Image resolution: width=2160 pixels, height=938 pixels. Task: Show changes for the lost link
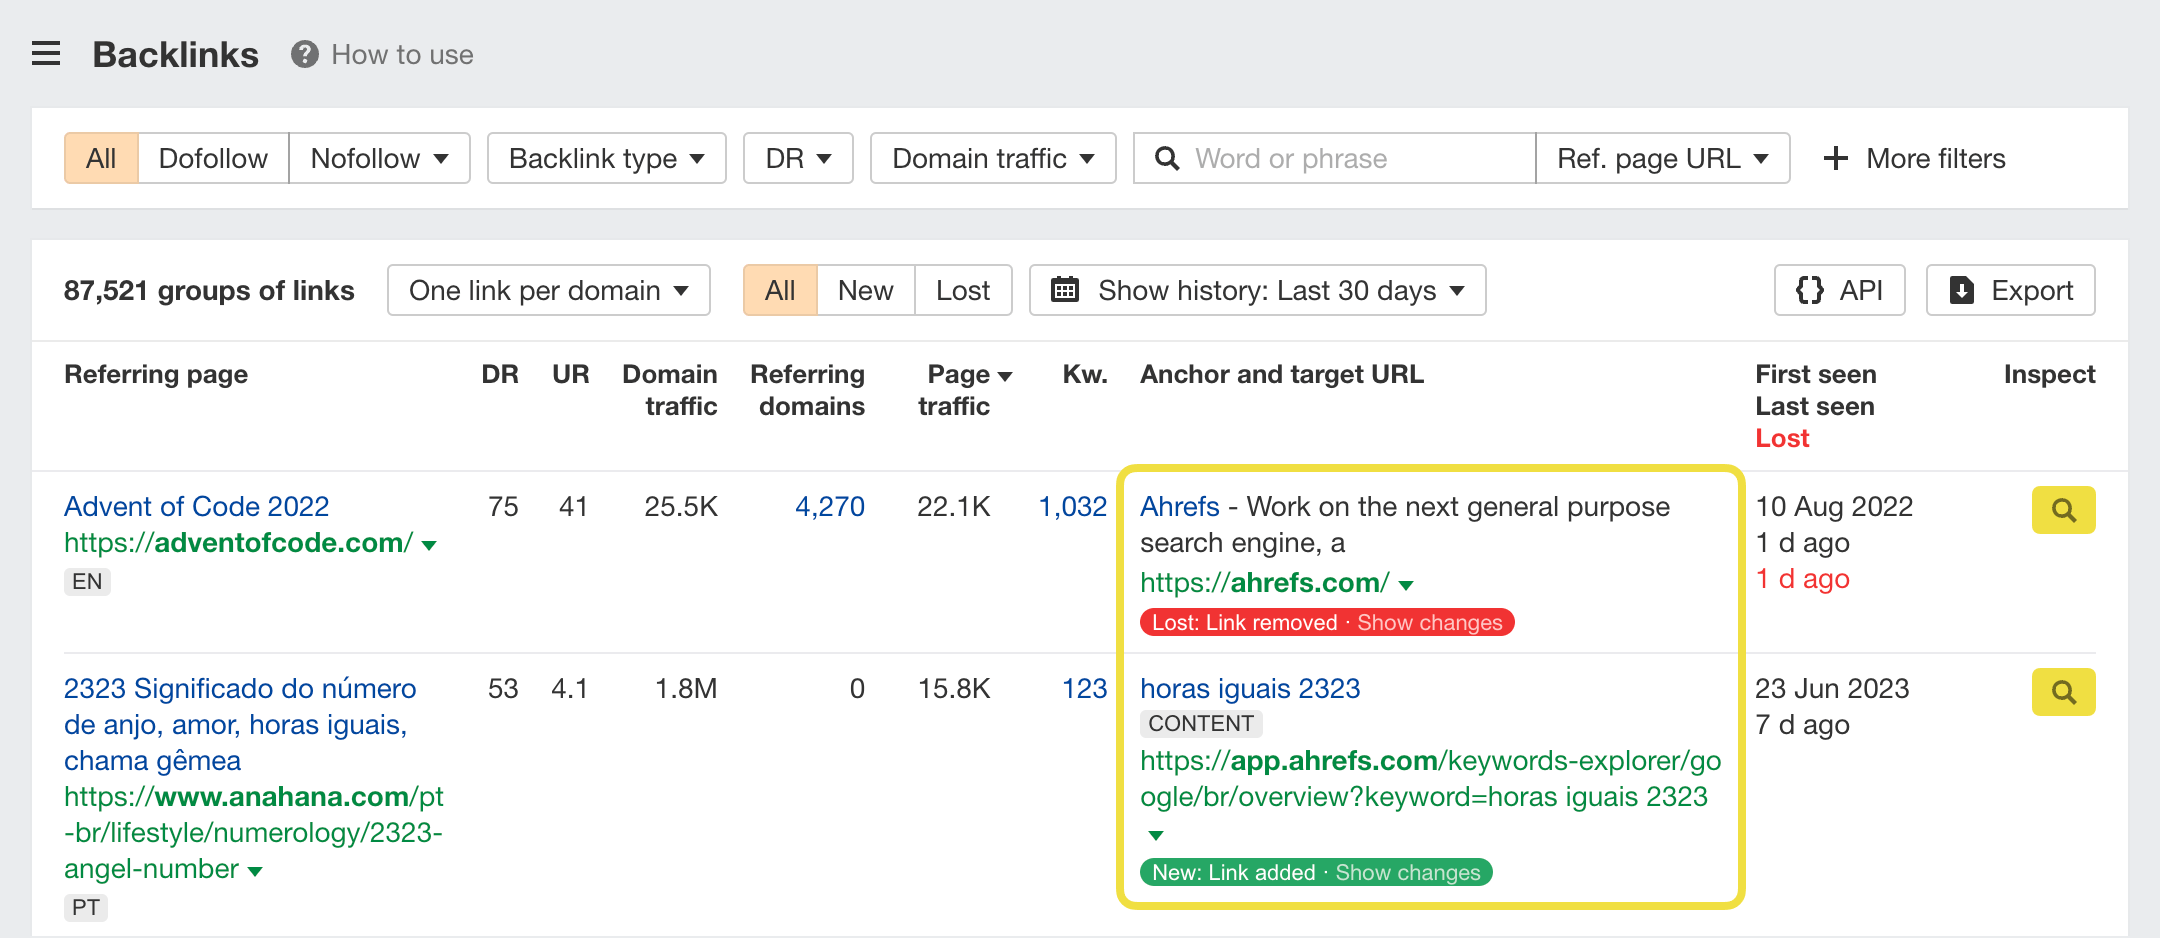click(x=1429, y=622)
